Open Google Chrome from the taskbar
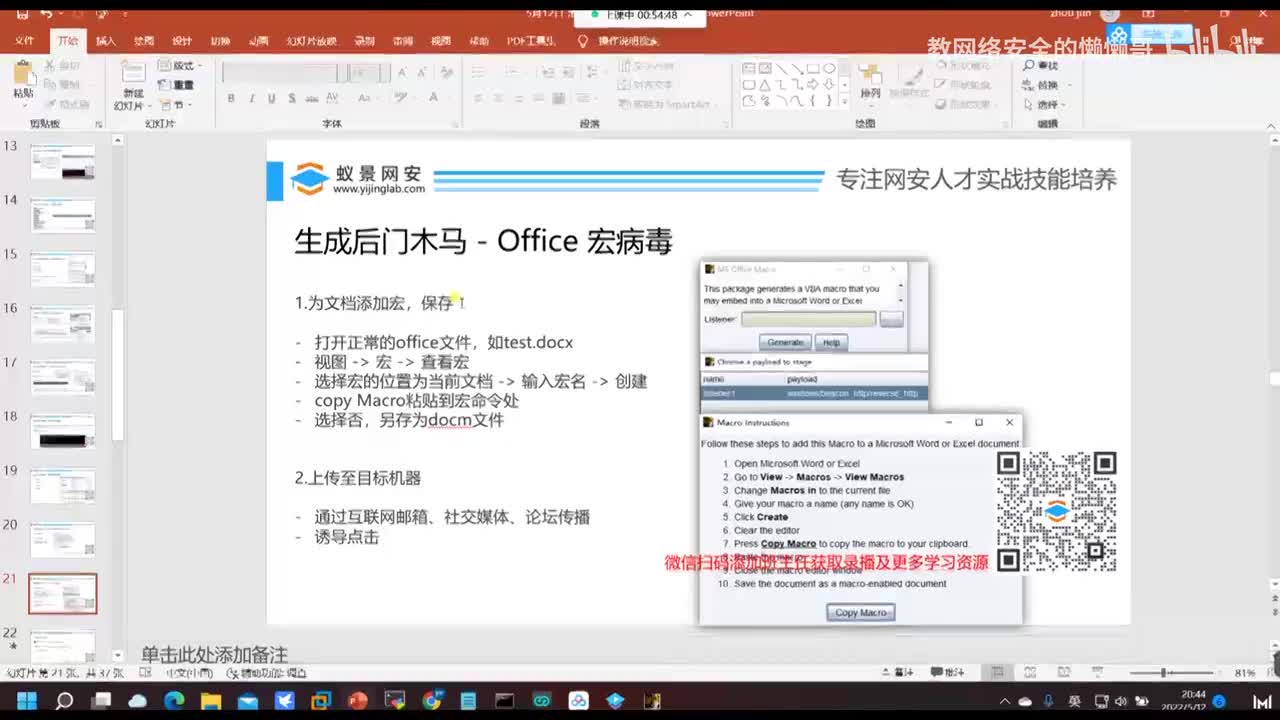The width and height of the screenshot is (1280, 720). click(x=431, y=701)
